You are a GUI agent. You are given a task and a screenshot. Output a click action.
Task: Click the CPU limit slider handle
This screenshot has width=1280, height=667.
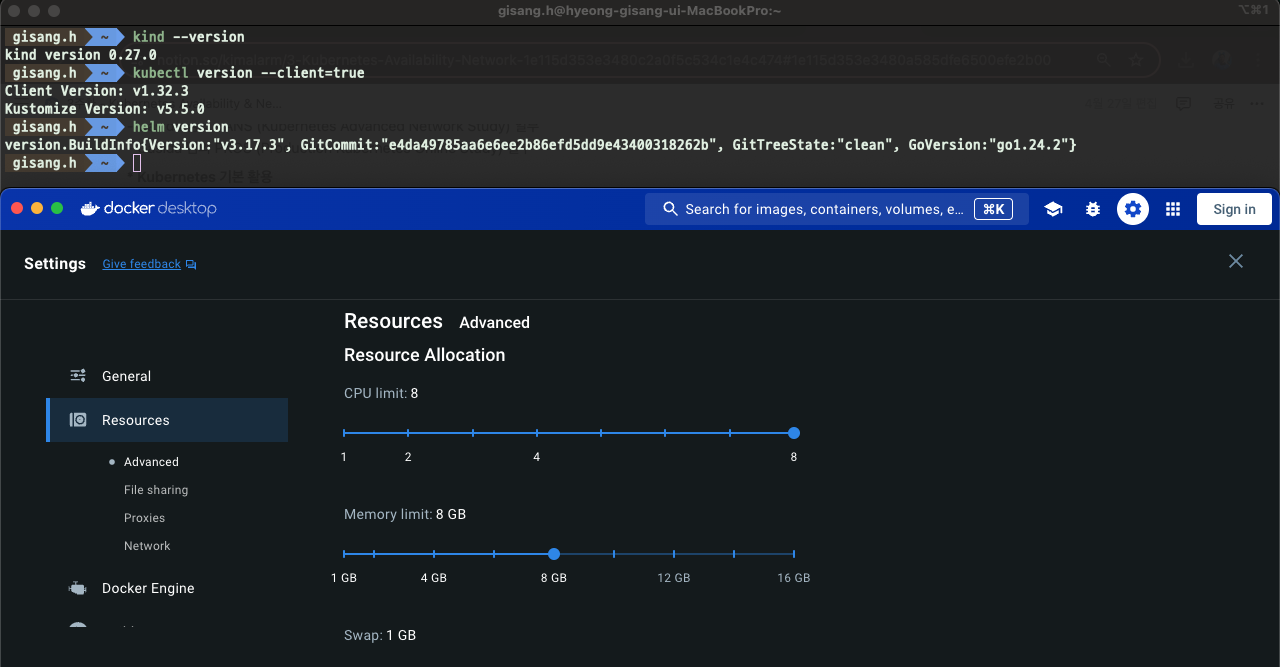tap(794, 433)
